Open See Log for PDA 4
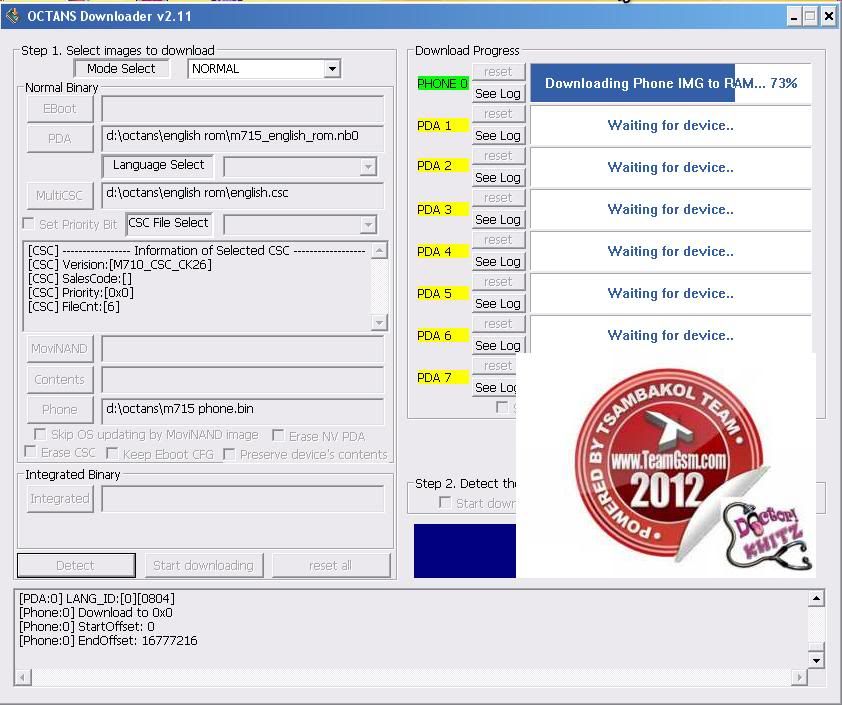The height and width of the screenshot is (705, 842). tap(498, 261)
